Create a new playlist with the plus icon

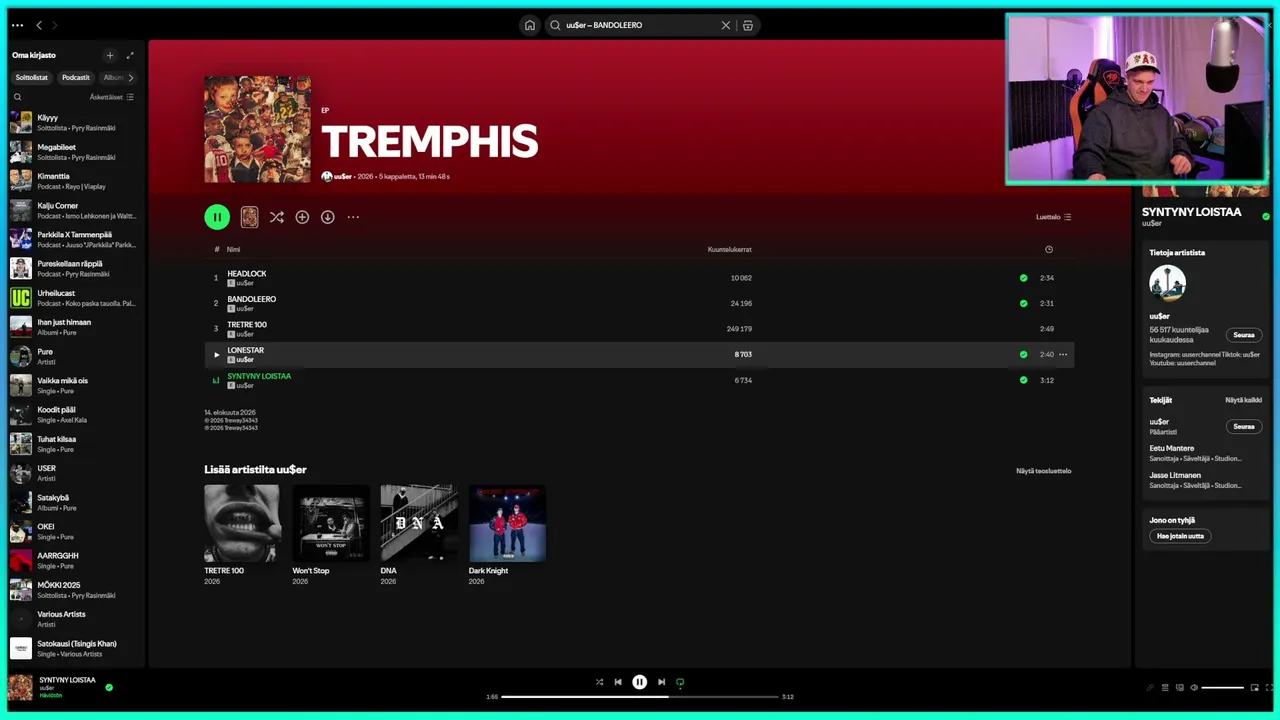110,55
